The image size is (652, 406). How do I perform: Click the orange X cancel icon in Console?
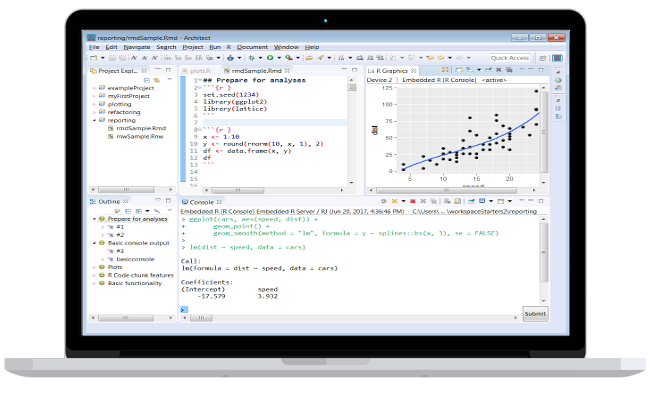pyautogui.click(x=395, y=201)
